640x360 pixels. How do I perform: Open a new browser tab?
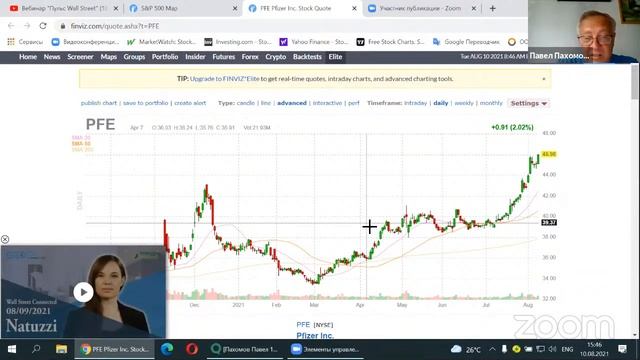coord(493,8)
